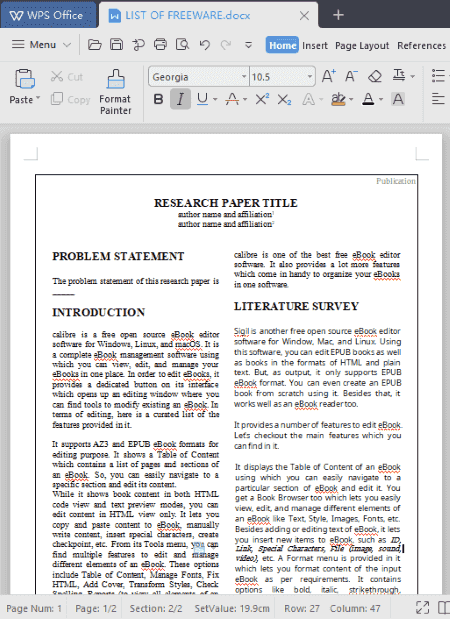
Task: Copy the selected text
Action: [x=71, y=99]
